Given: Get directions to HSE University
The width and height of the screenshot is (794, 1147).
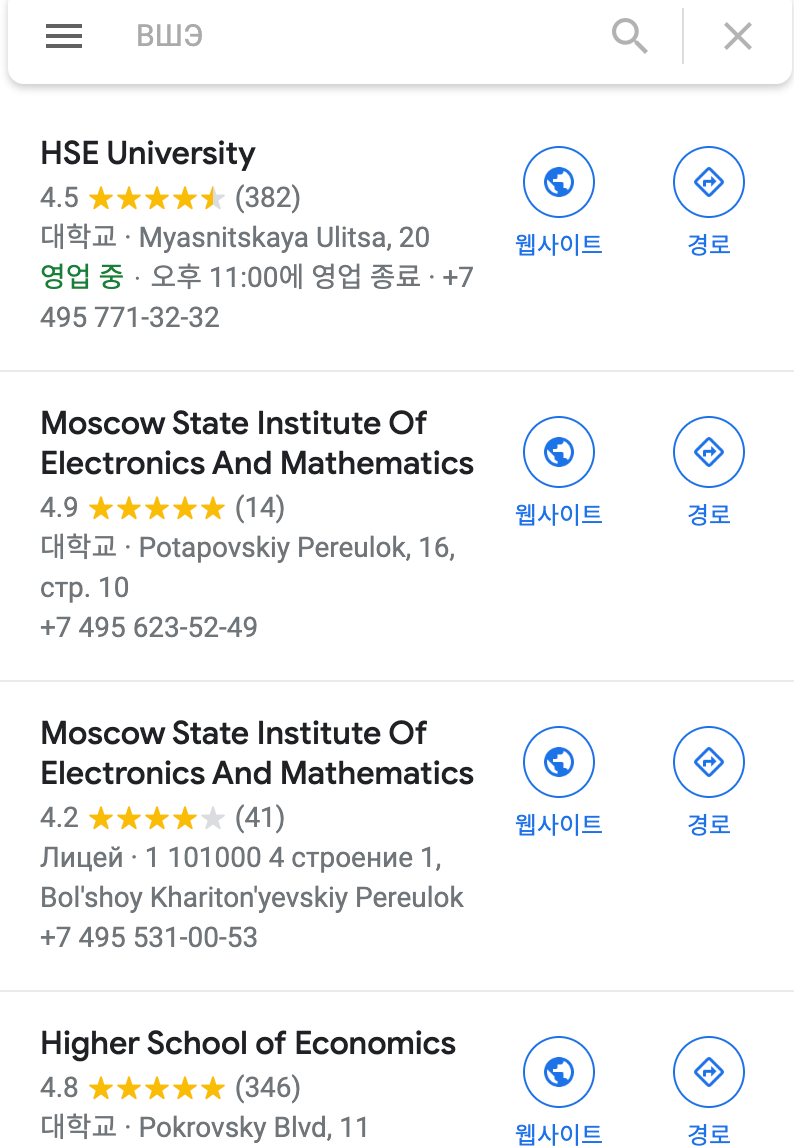Looking at the screenshot, I should click(709, 182).
